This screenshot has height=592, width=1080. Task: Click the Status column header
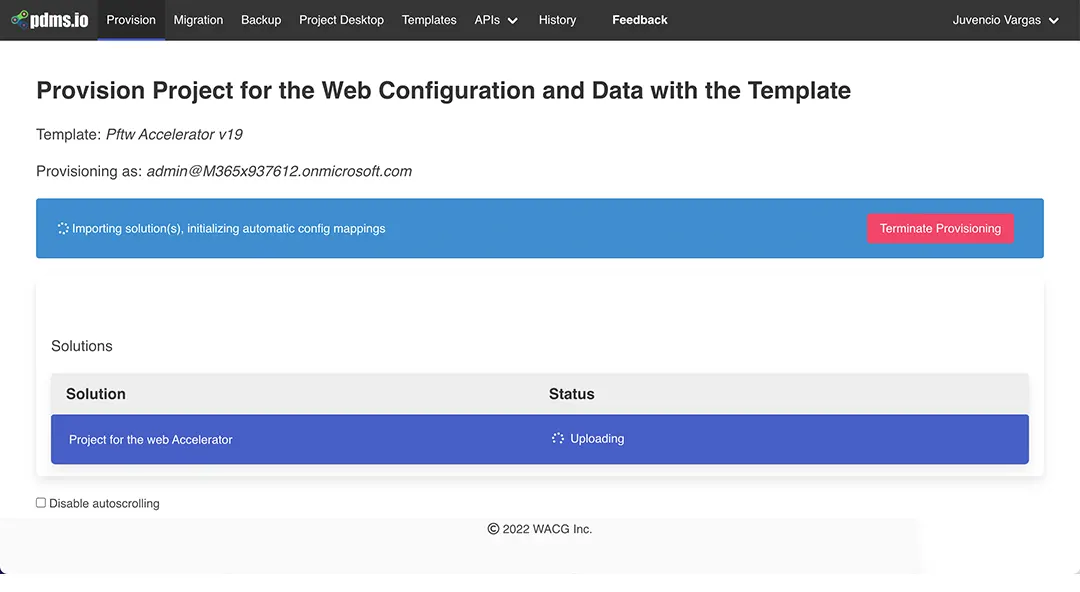click(571, 394)
